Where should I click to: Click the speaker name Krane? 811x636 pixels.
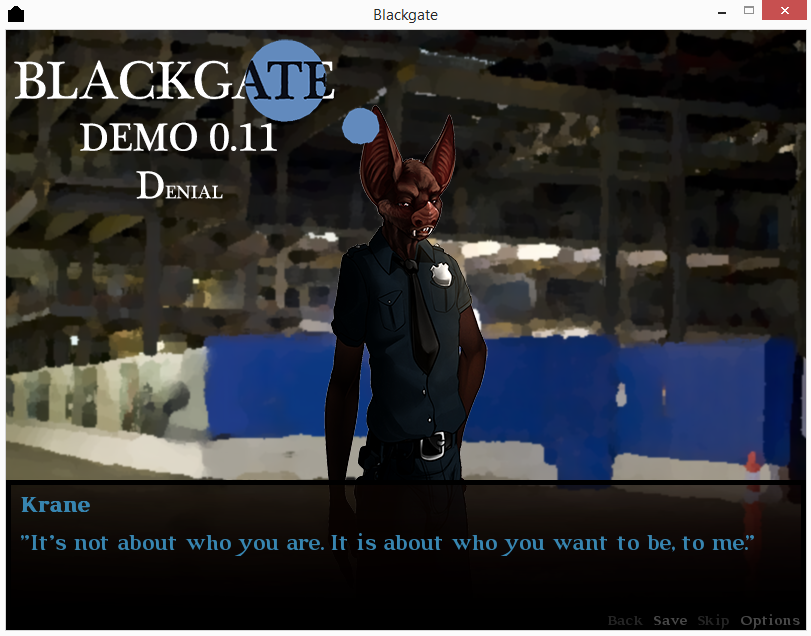click(x=55, y=505)
